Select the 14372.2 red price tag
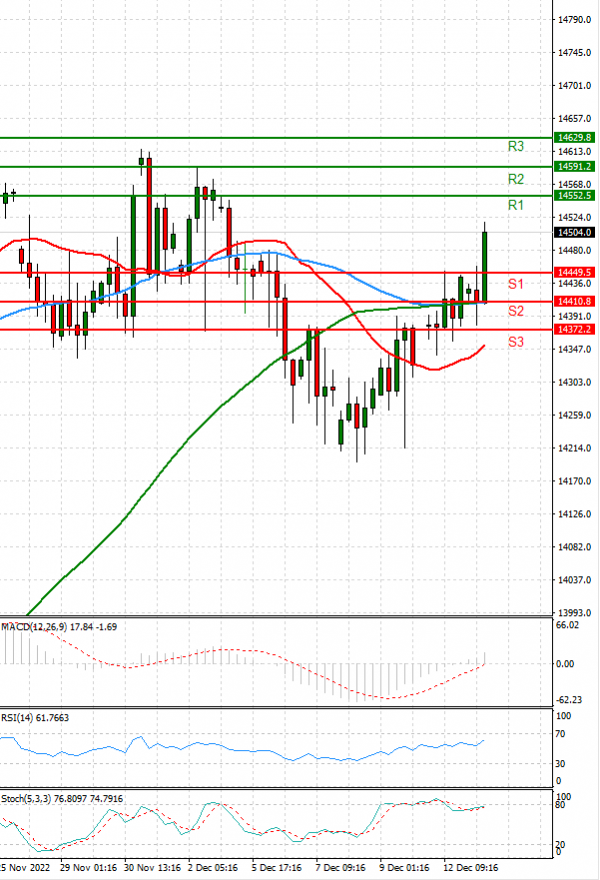The image size is (600, 880). (x=574, y=329)
